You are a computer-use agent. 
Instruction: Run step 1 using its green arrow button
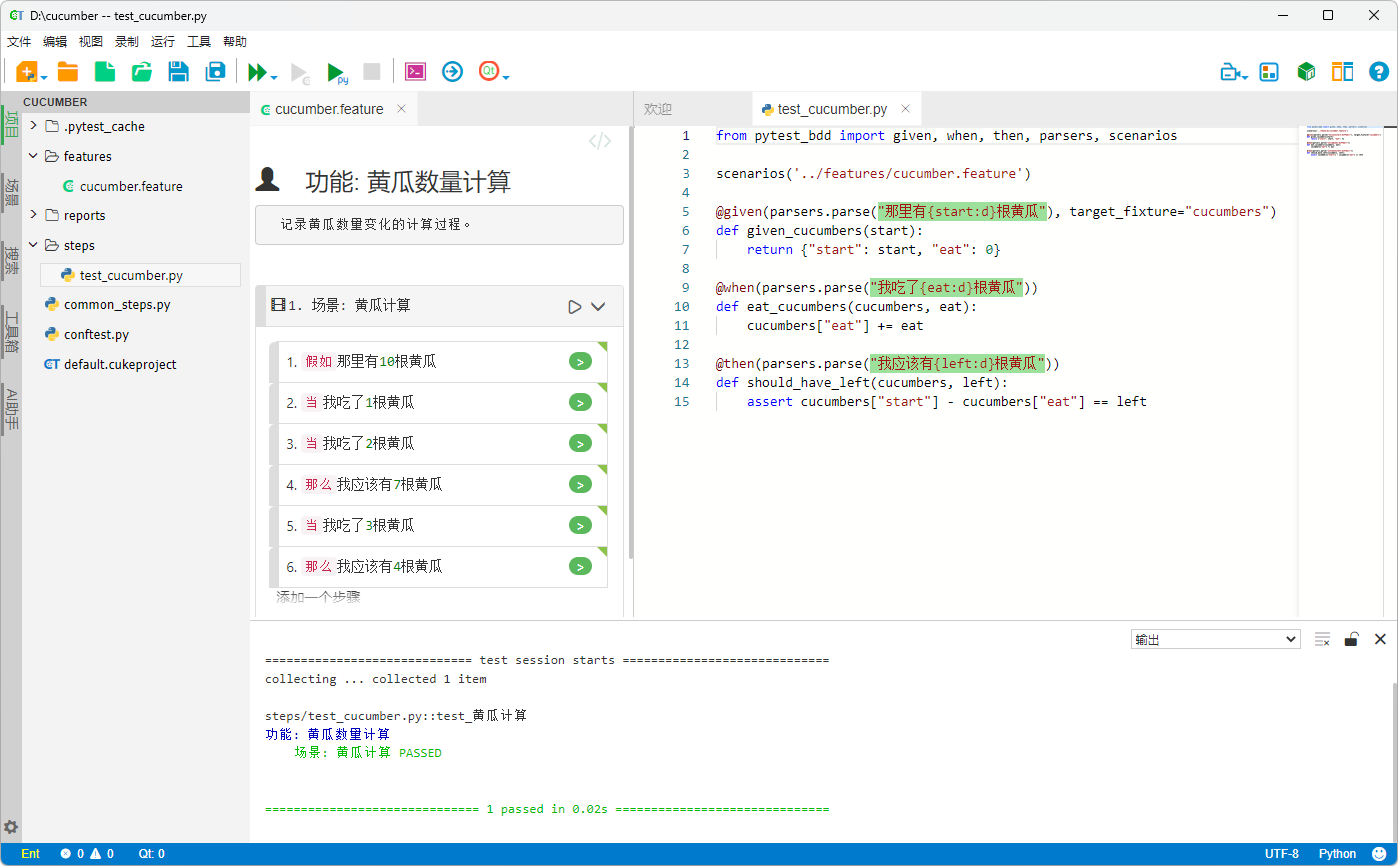tap(580, 361)
